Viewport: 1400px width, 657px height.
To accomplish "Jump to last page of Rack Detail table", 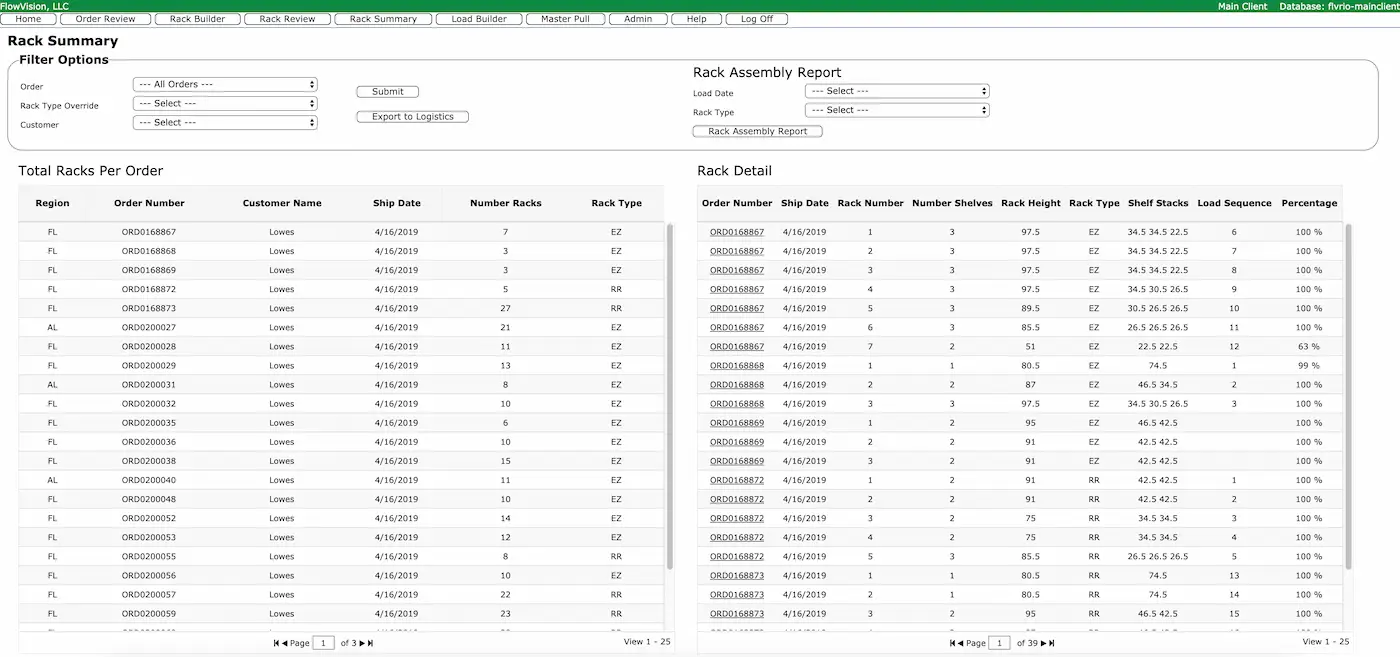I will 1052,643.
